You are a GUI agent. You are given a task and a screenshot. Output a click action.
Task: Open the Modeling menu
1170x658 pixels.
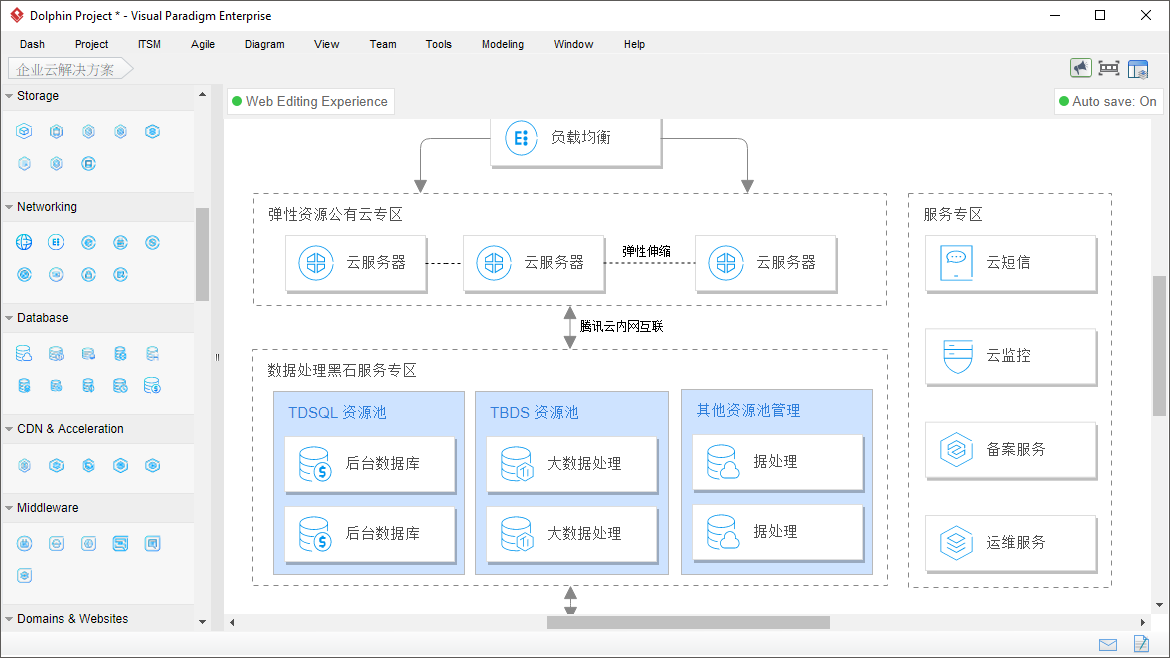(x=503, y=44)
